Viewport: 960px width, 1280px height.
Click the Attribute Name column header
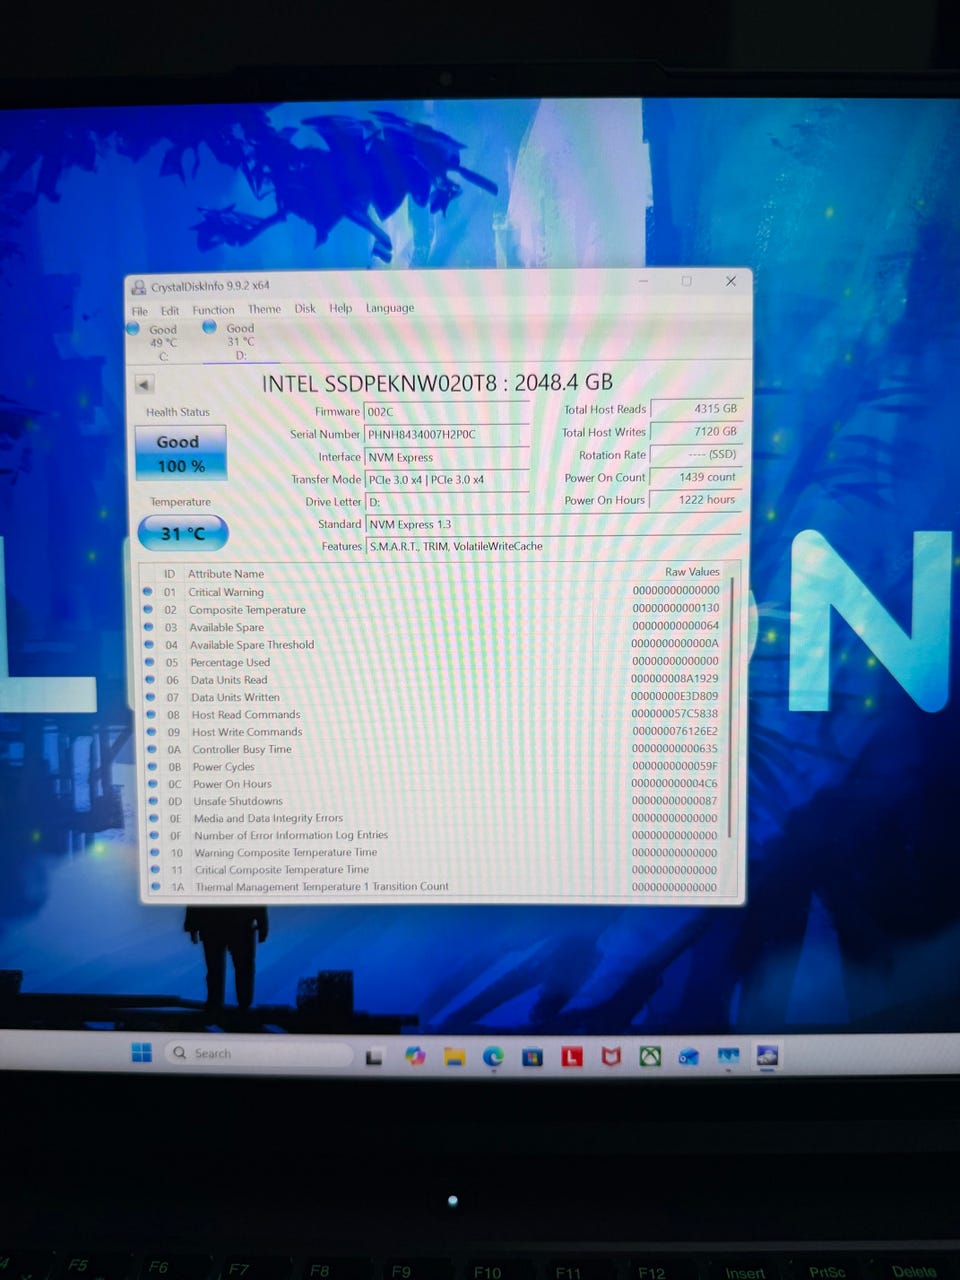click(x=226, y=574)
